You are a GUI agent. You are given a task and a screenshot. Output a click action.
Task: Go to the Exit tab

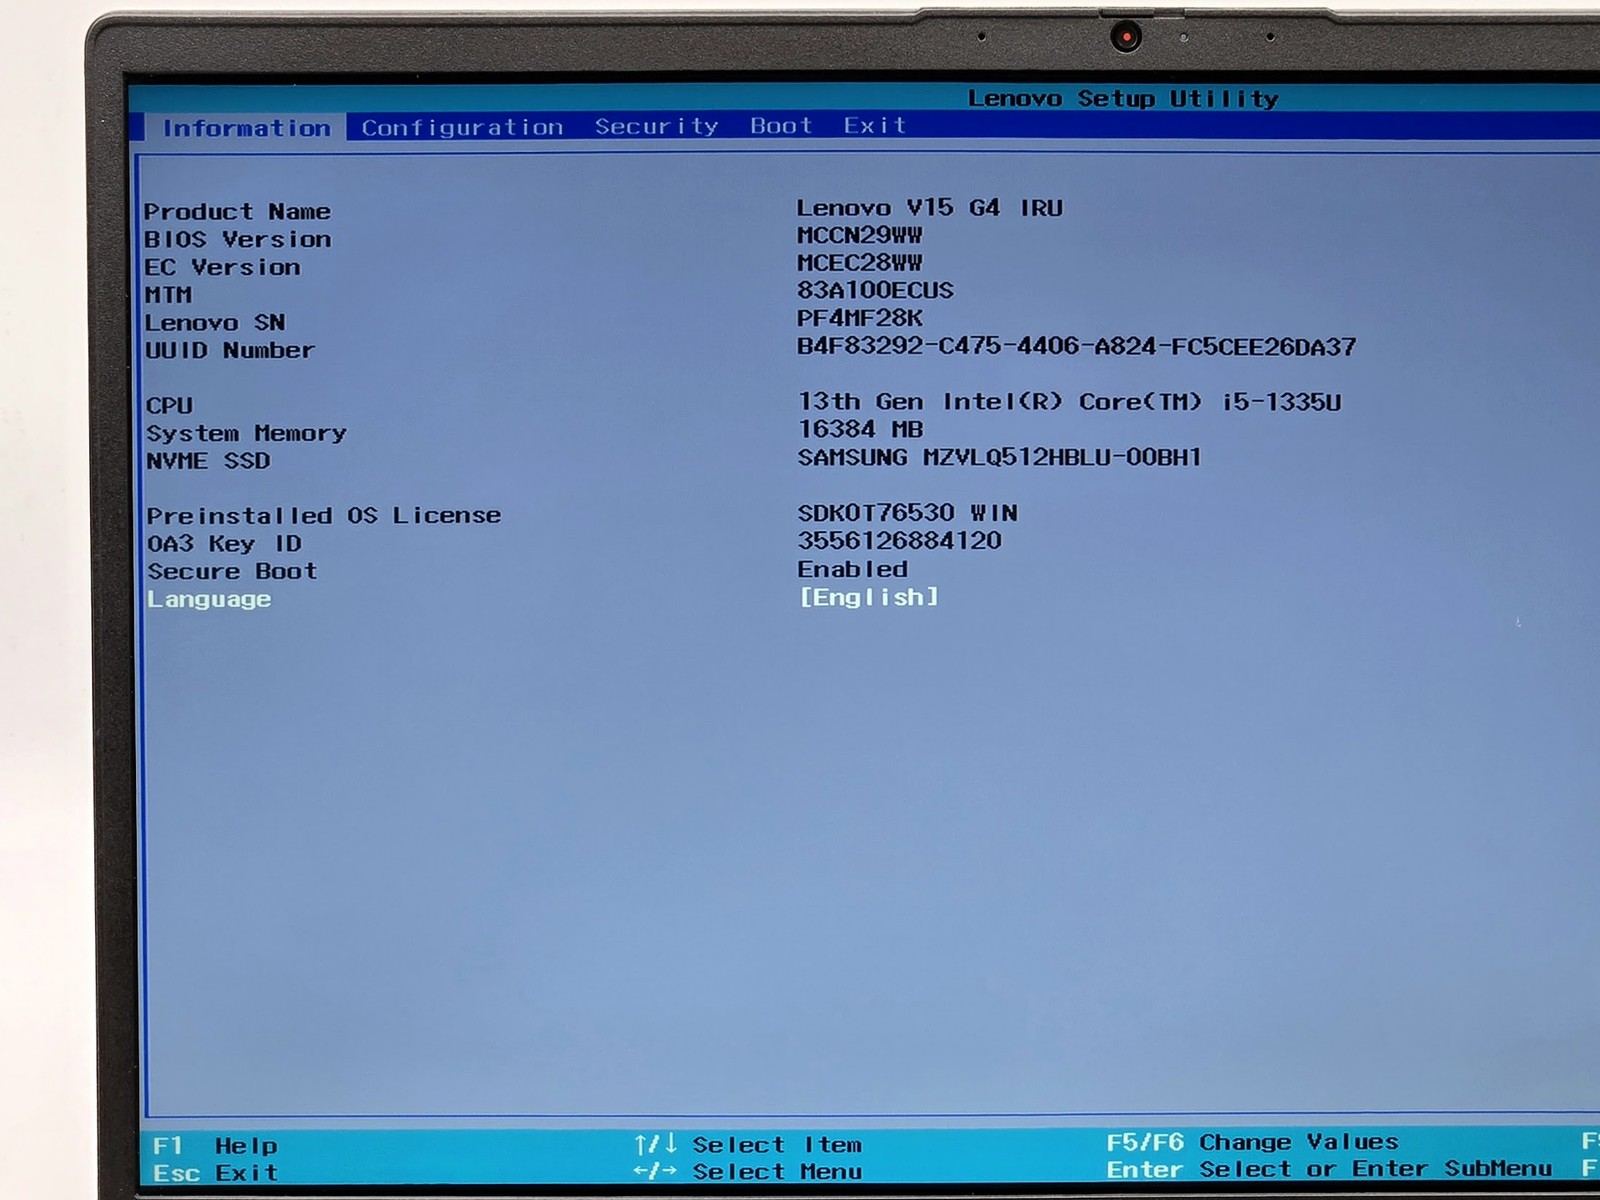point(874,125)
